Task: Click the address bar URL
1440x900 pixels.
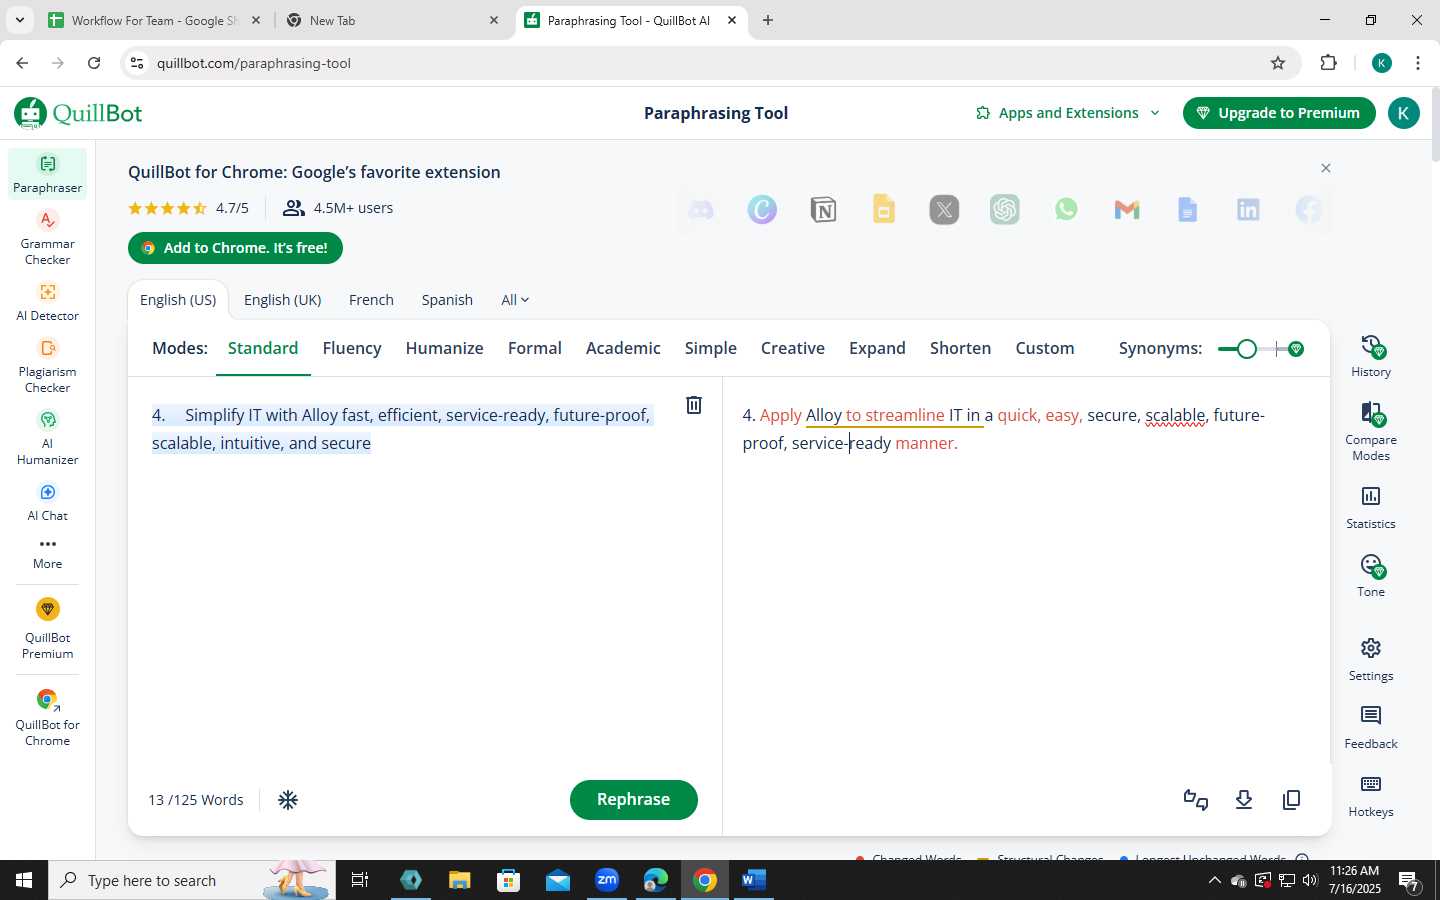Action: 253,63
